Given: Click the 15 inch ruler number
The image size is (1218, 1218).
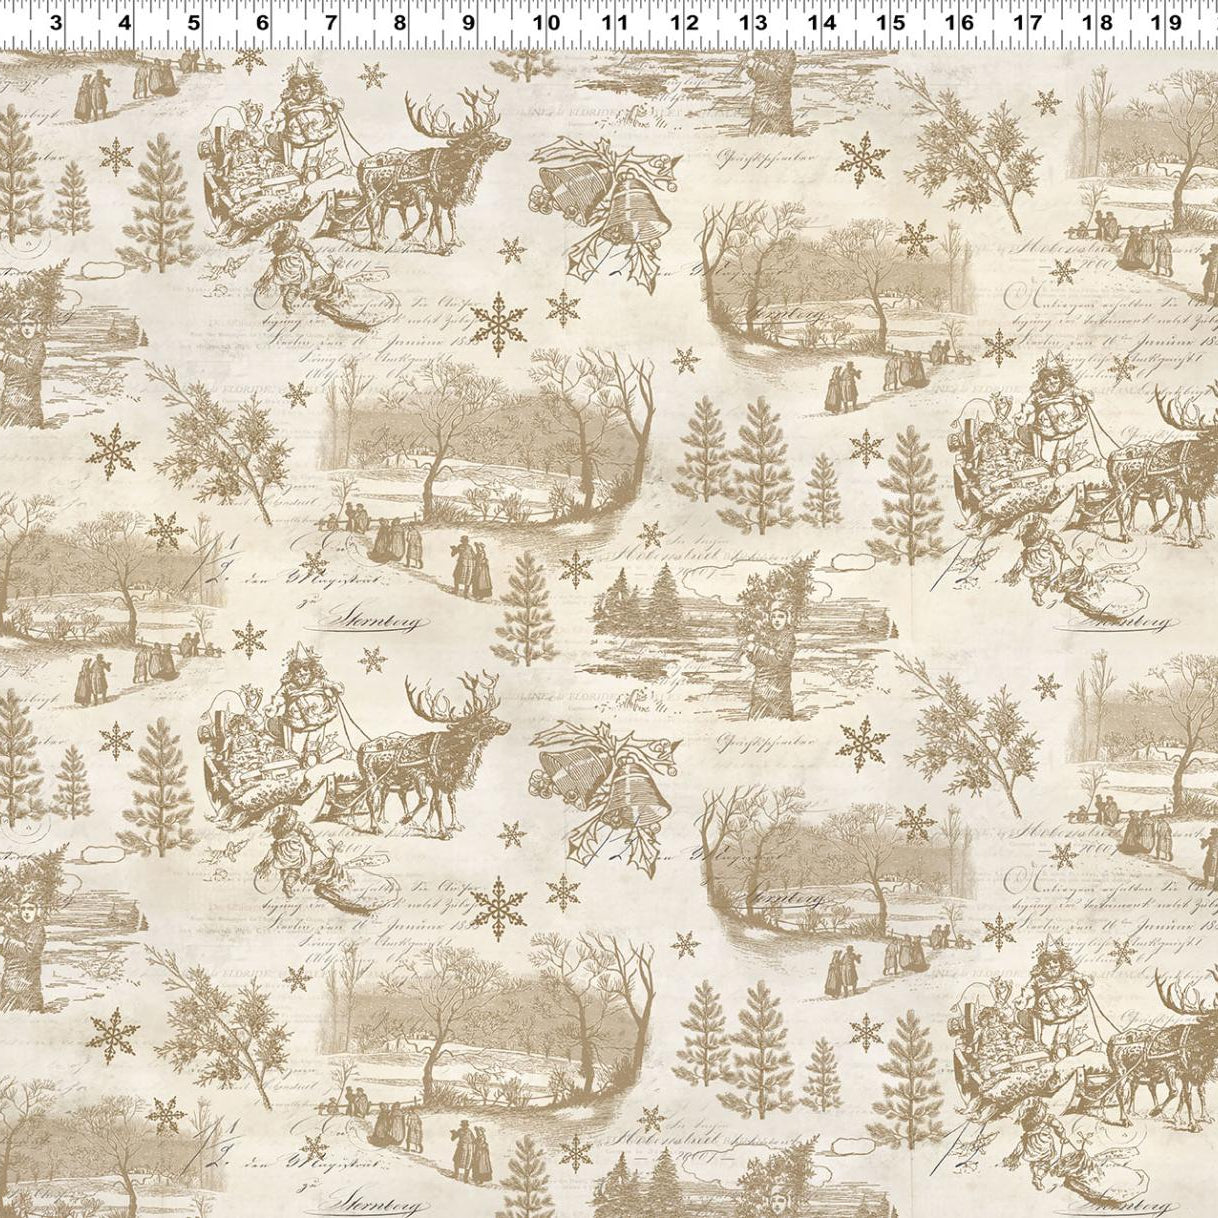Looking at the screenshot, I should tap(891, 22).
